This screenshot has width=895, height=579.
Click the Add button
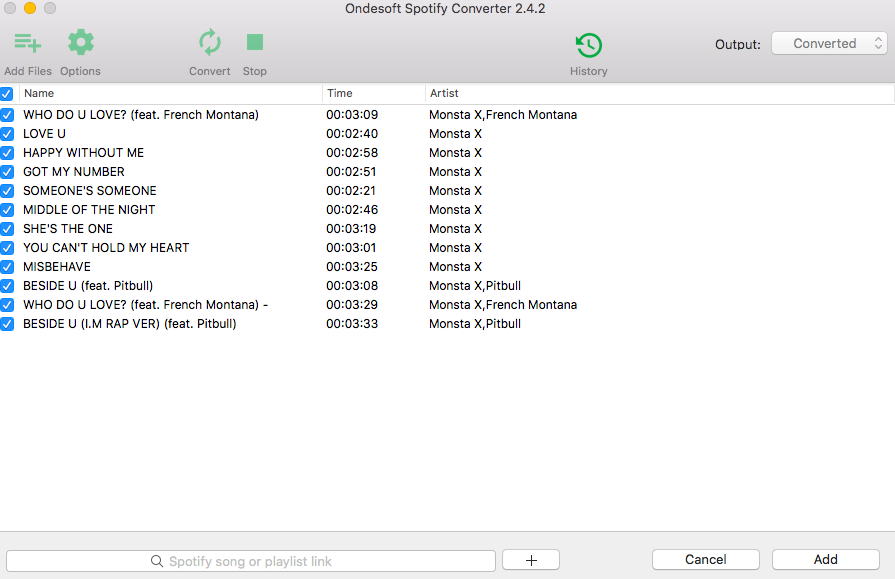pyautogui.click(x=825, y=560)
